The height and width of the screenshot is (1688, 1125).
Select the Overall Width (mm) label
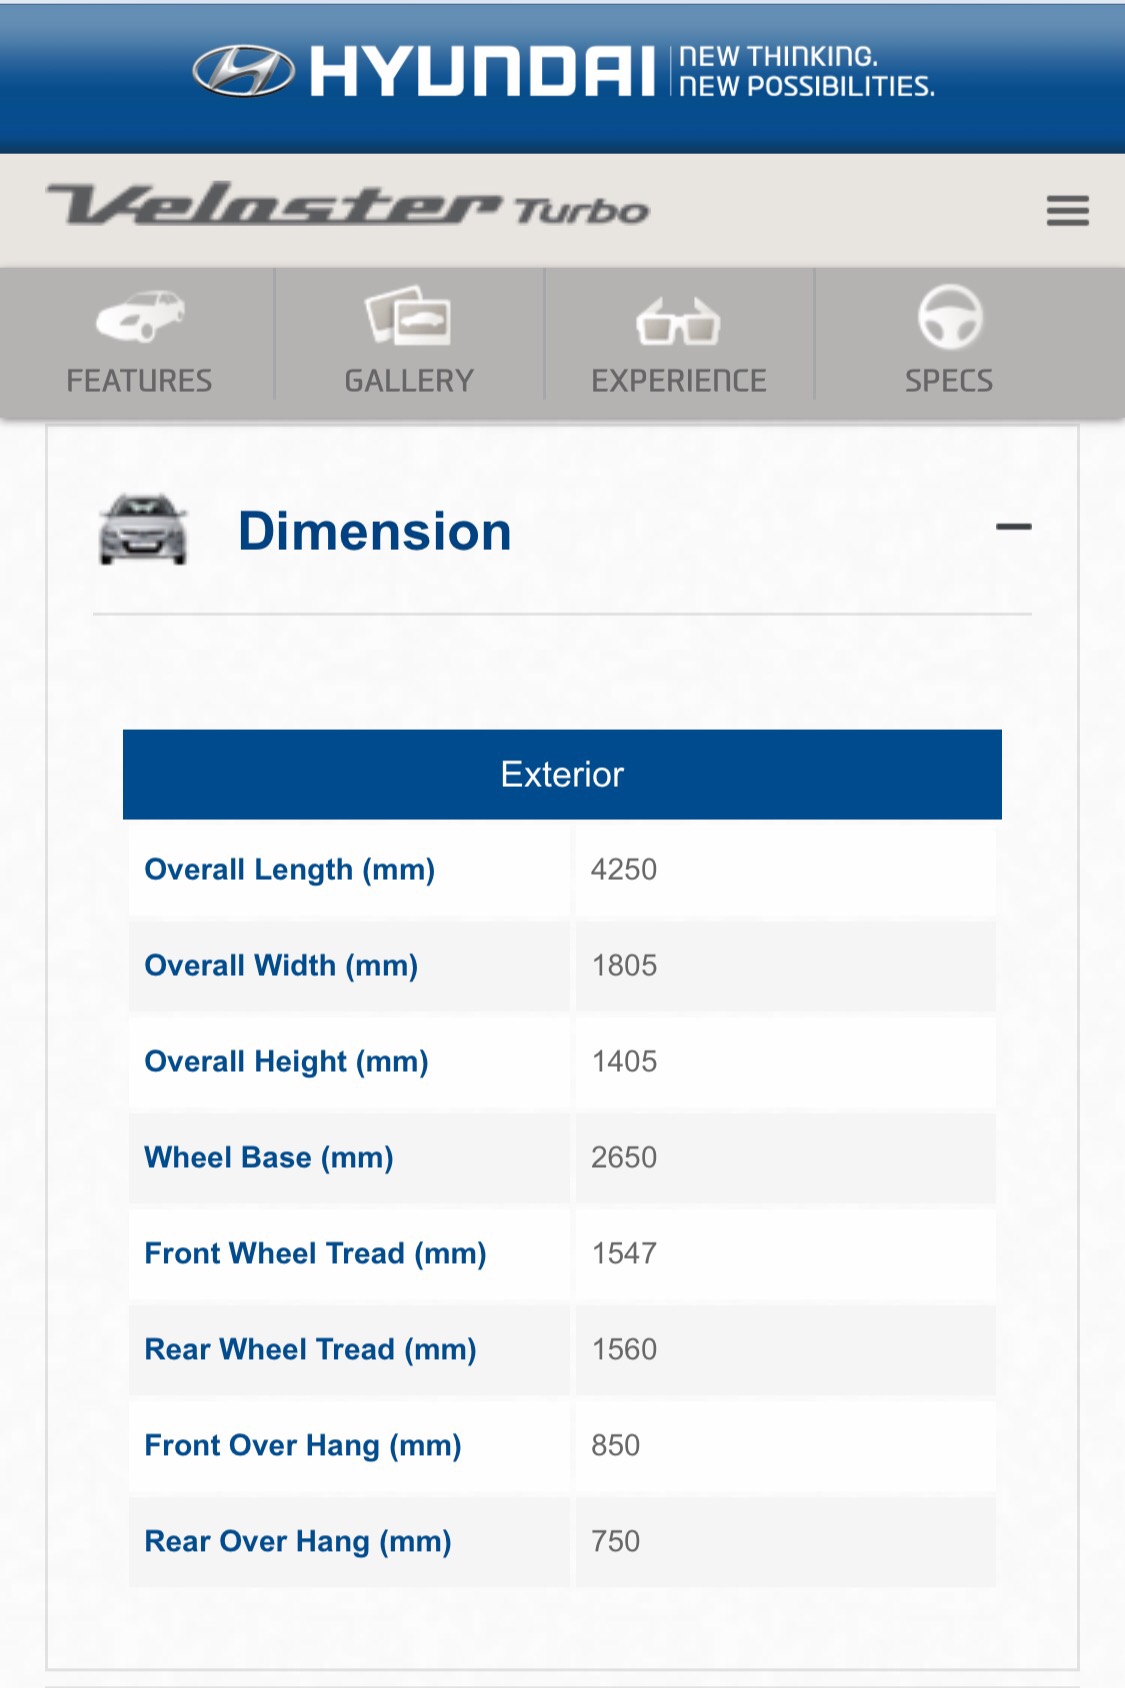pos(281,965)
